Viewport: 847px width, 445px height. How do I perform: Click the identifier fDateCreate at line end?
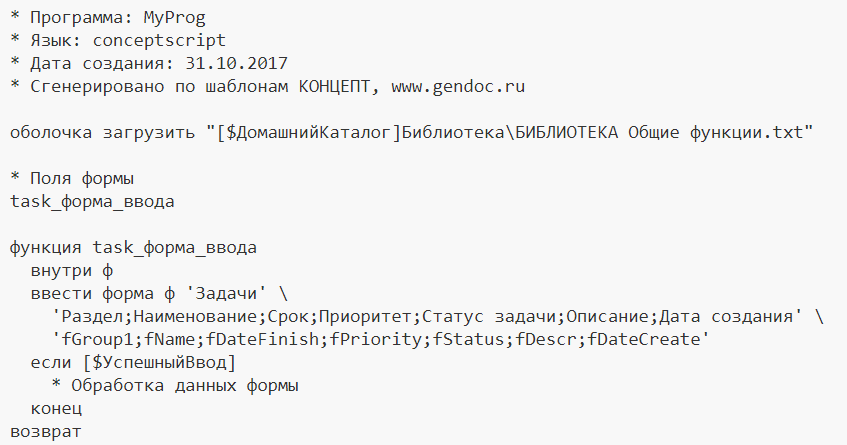[643, 339]
